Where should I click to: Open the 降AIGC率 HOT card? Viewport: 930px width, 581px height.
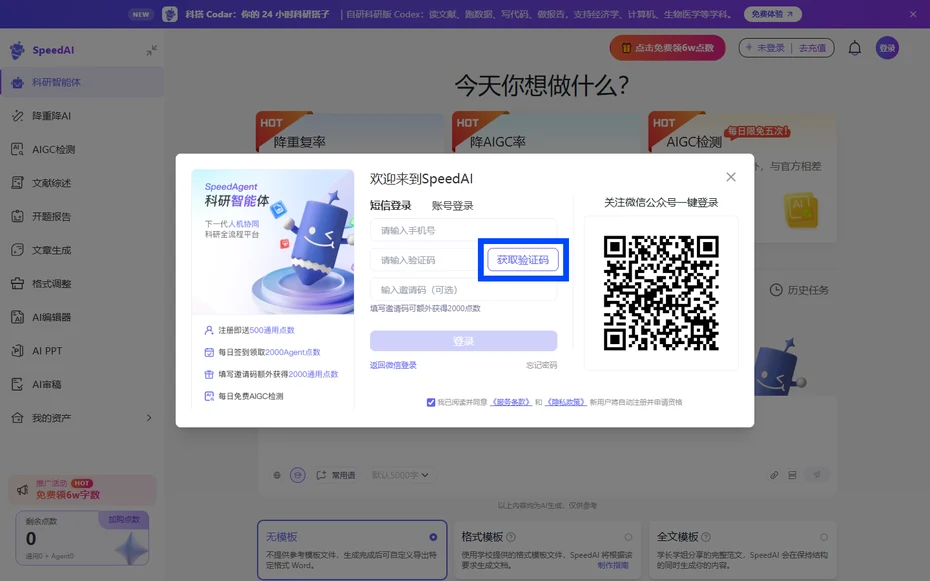coord(547,133)
